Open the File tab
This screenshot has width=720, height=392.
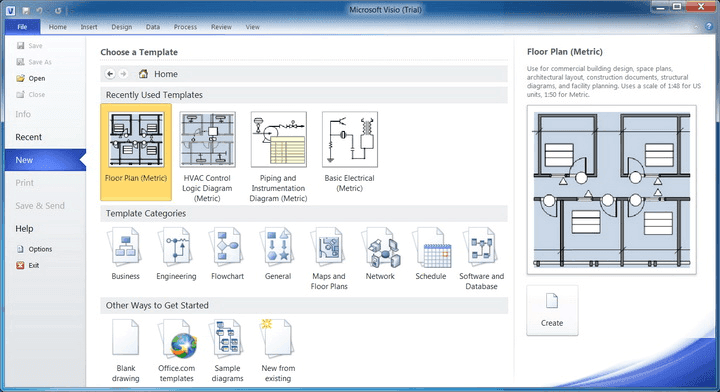coord(22,27)
